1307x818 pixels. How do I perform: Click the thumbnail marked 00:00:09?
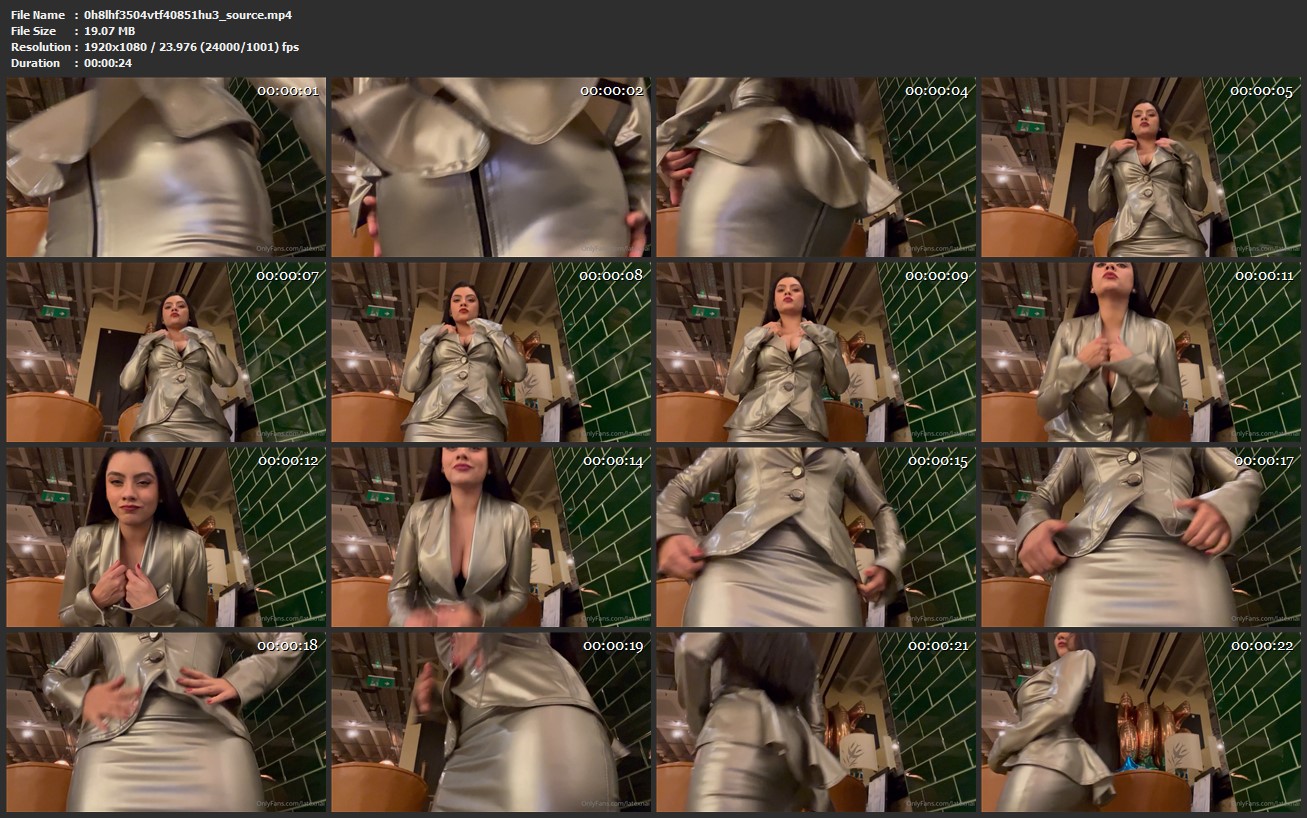[815, 352]
